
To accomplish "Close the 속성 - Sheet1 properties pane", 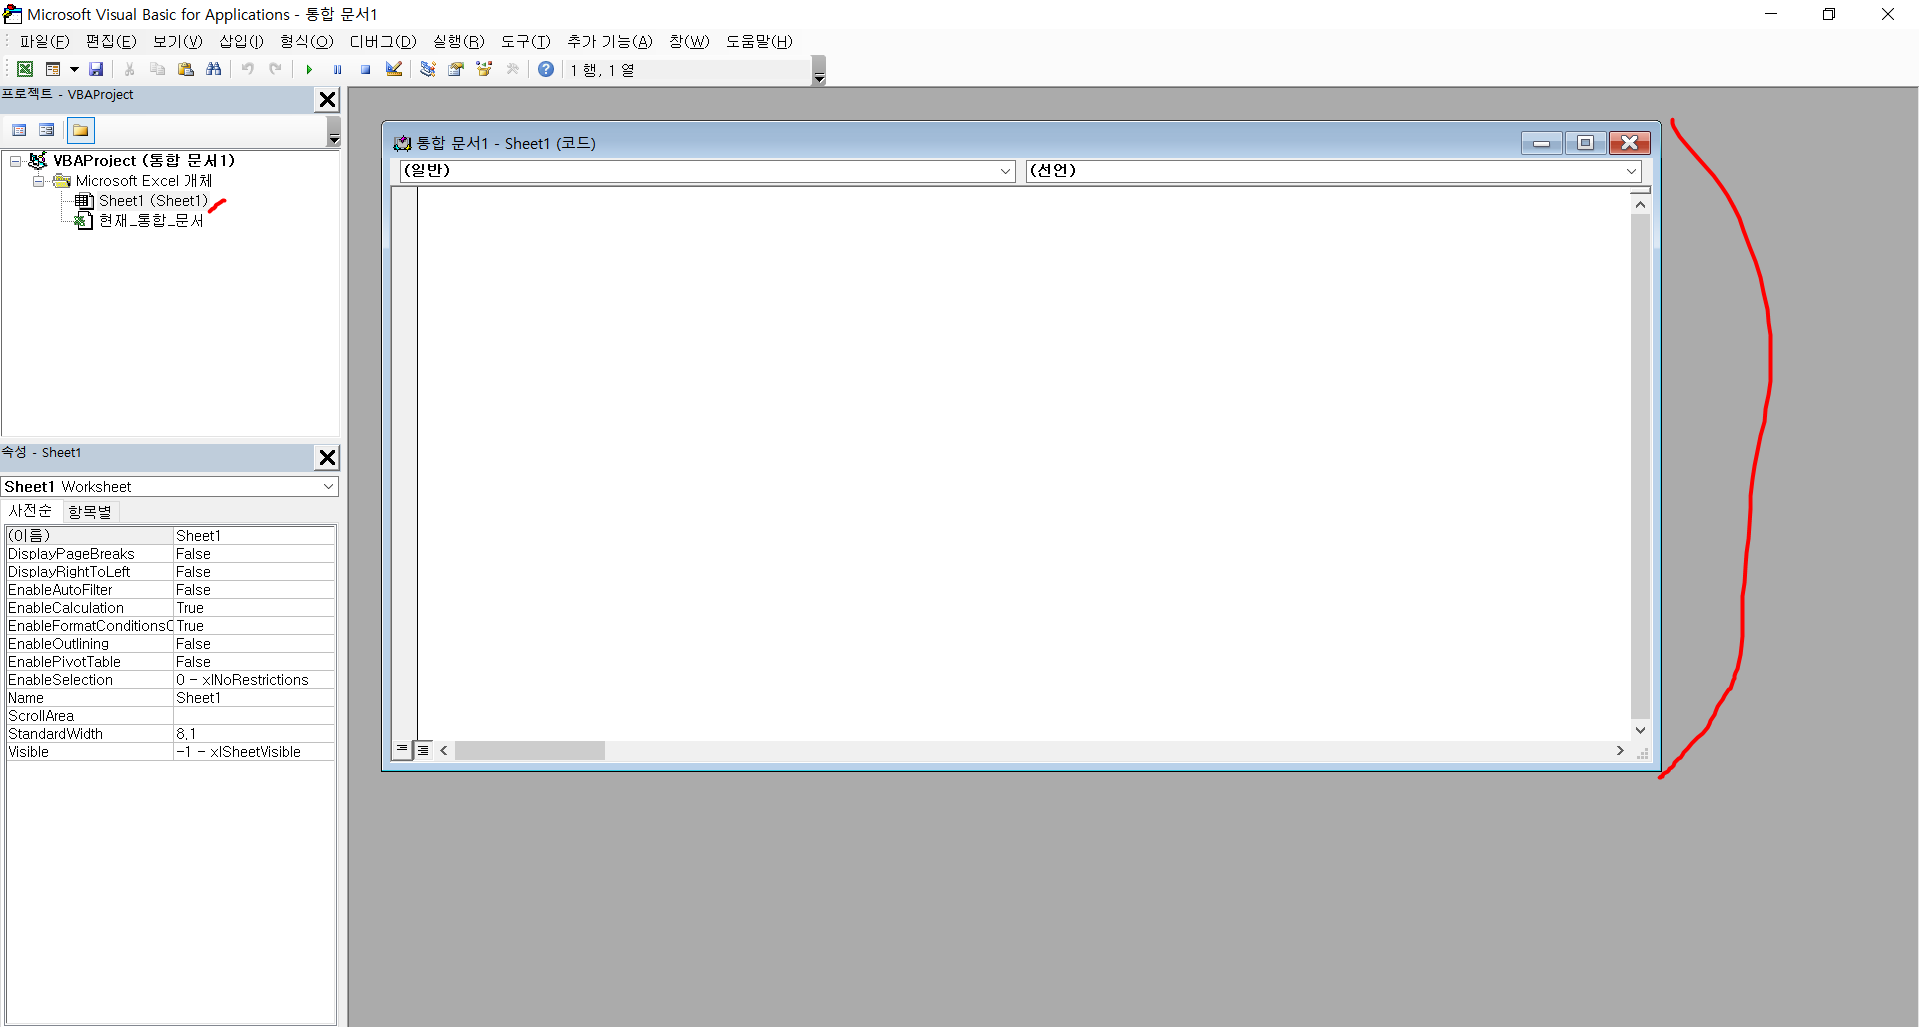I will coord(327,457).
